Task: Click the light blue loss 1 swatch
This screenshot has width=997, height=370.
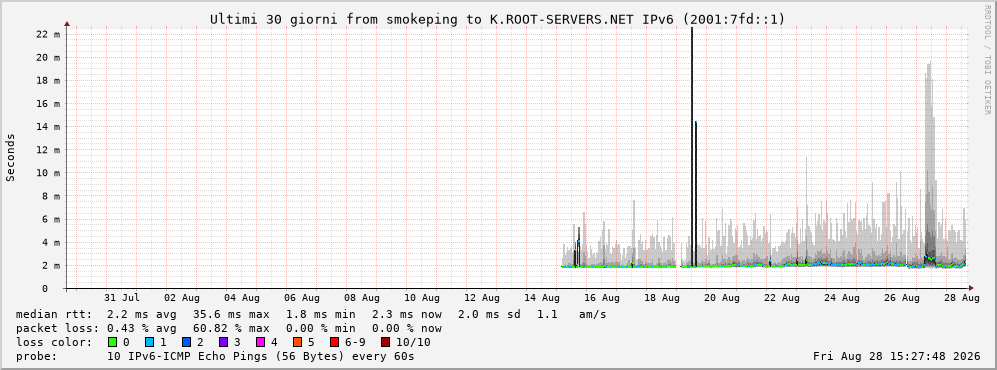Action: pyautogui.click(x=149, y=342)
